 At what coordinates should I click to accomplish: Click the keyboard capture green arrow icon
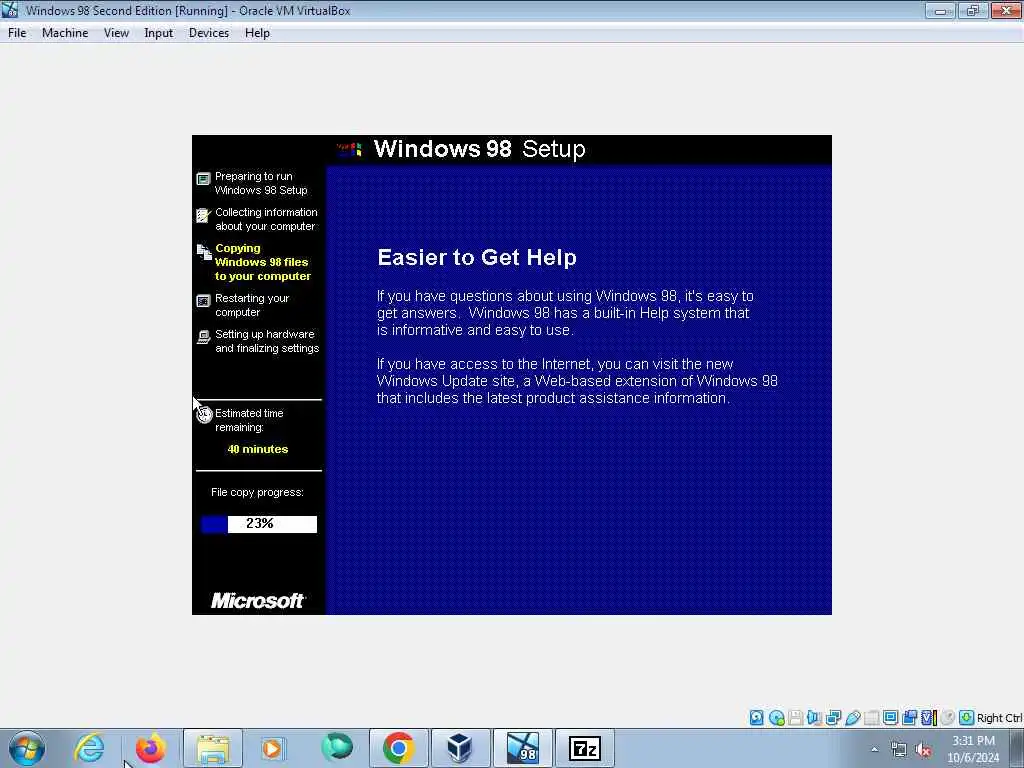(x=967, y=718)
